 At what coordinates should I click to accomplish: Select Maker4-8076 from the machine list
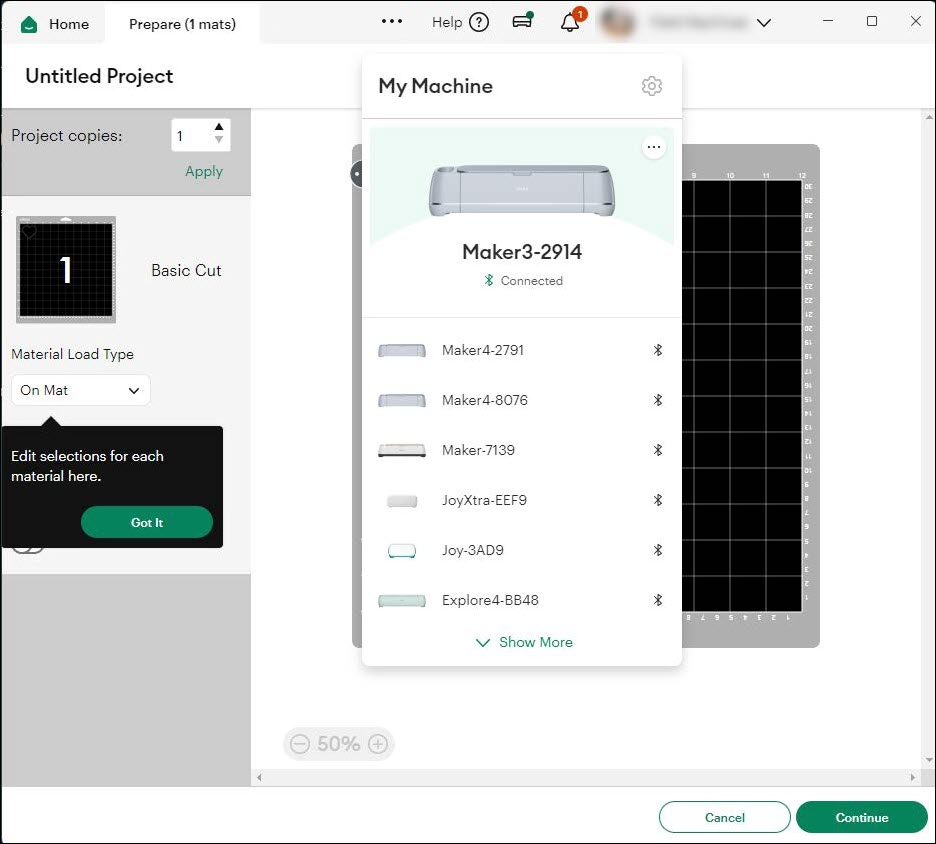click(x=521, y=401)
